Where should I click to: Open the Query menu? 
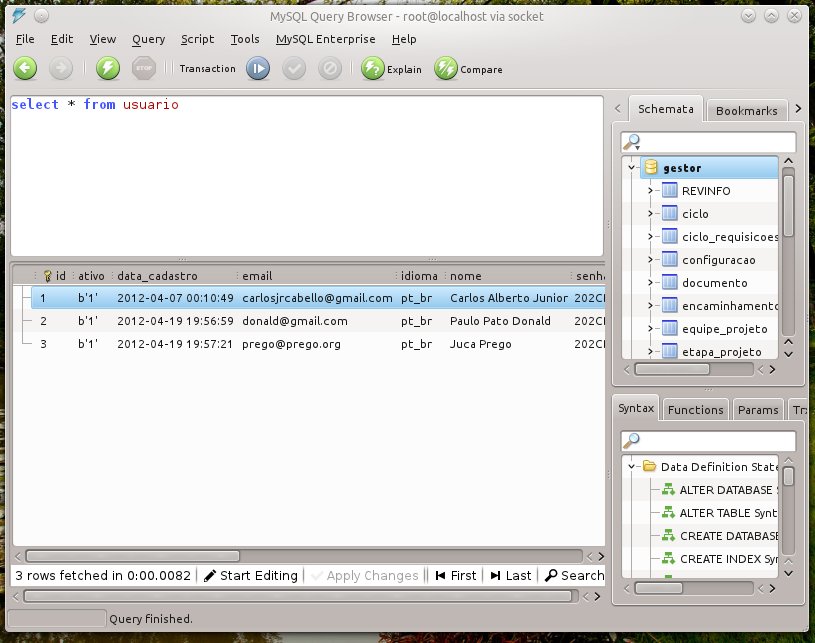coord(148,39)
